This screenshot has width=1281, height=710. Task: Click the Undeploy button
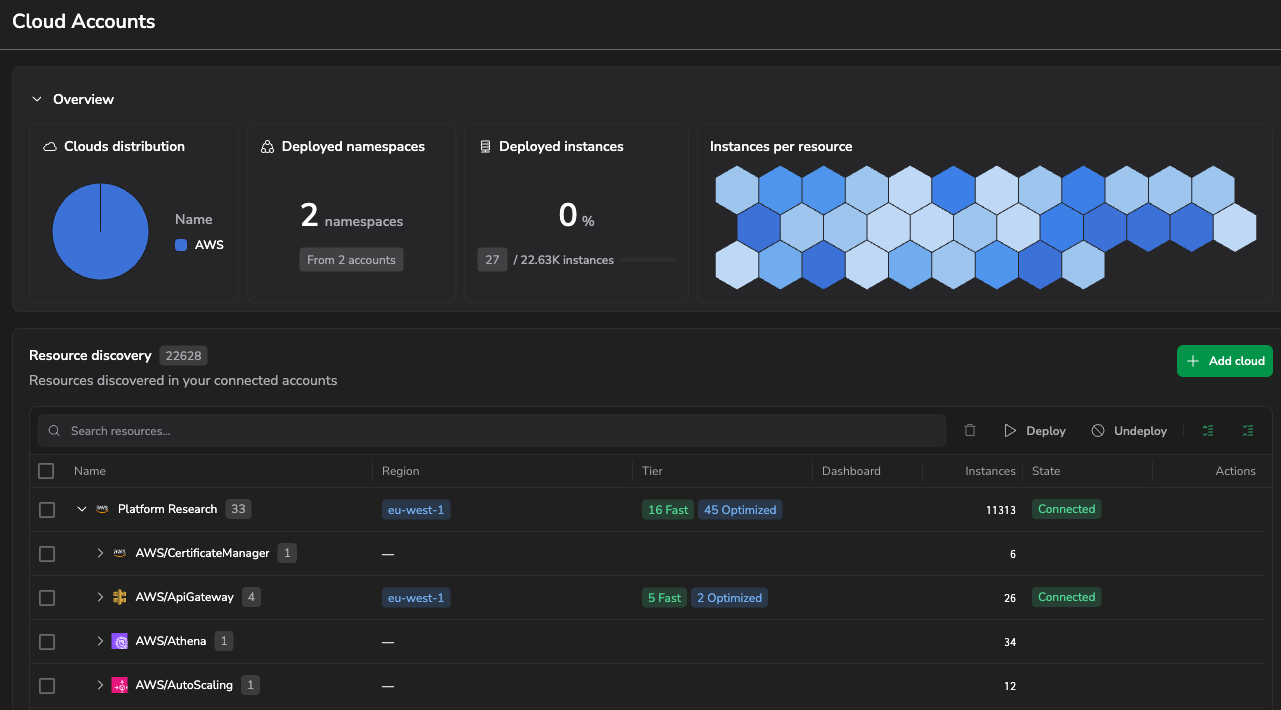click(x=1129, y=431)
